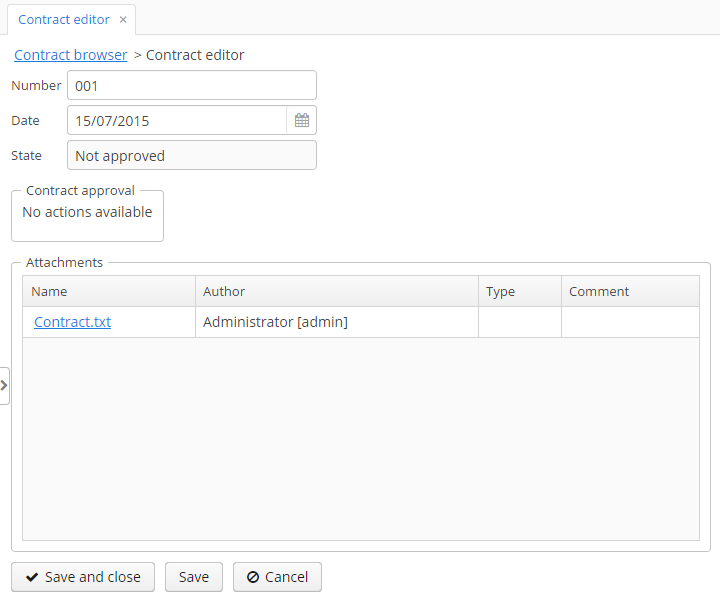The height and width of the screenshot is (604, 720).
Task: Select the Administrator [admin] author cell
Action: click(x=336, y=322)
